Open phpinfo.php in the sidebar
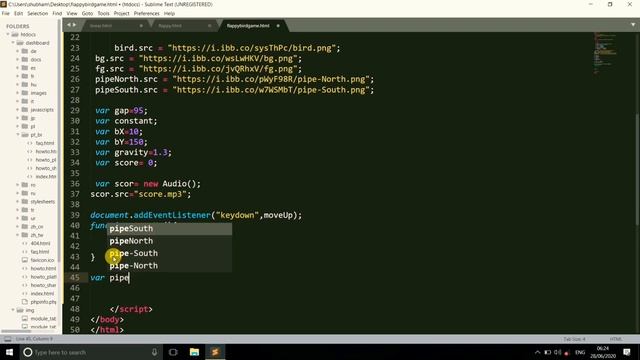 pyautogui.click(x=43, y=302)
